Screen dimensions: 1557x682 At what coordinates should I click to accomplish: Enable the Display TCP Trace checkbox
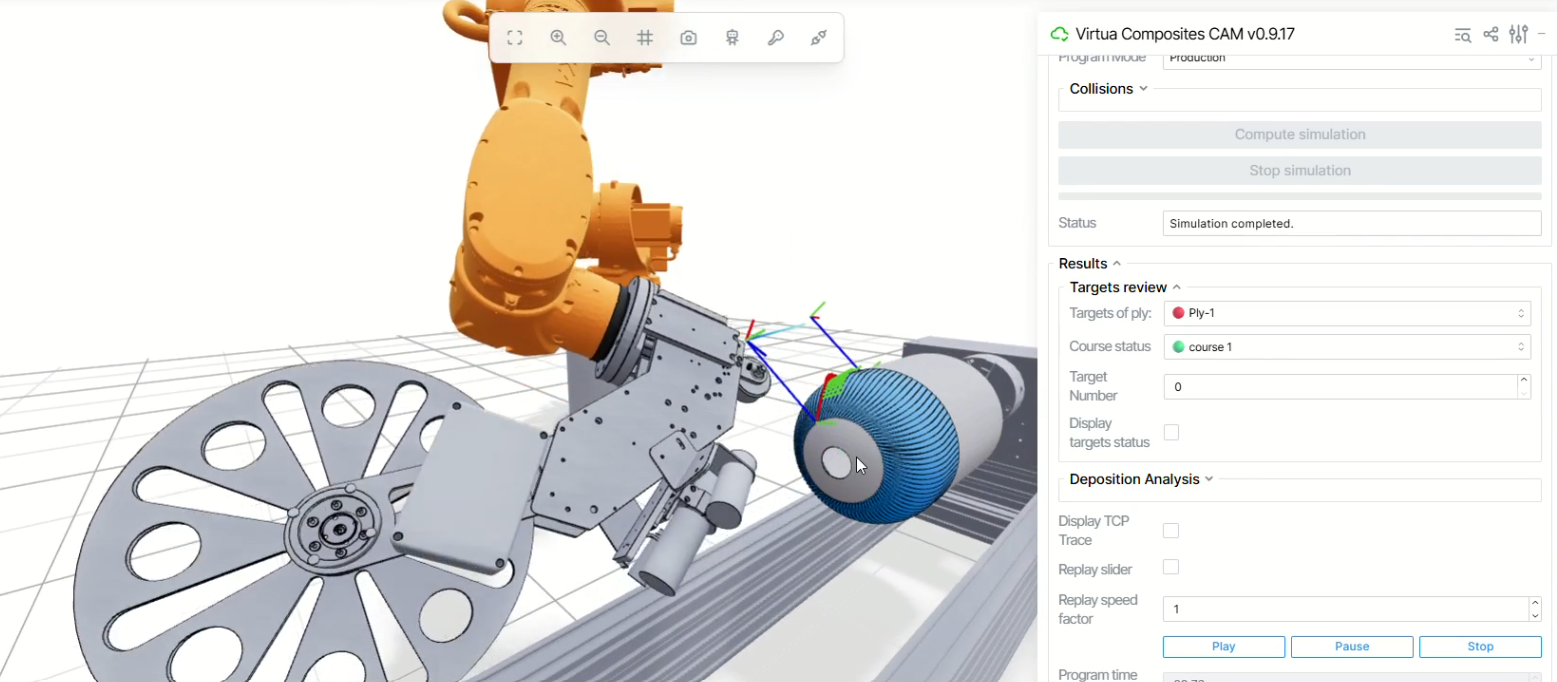click(x=1171, y=530)
